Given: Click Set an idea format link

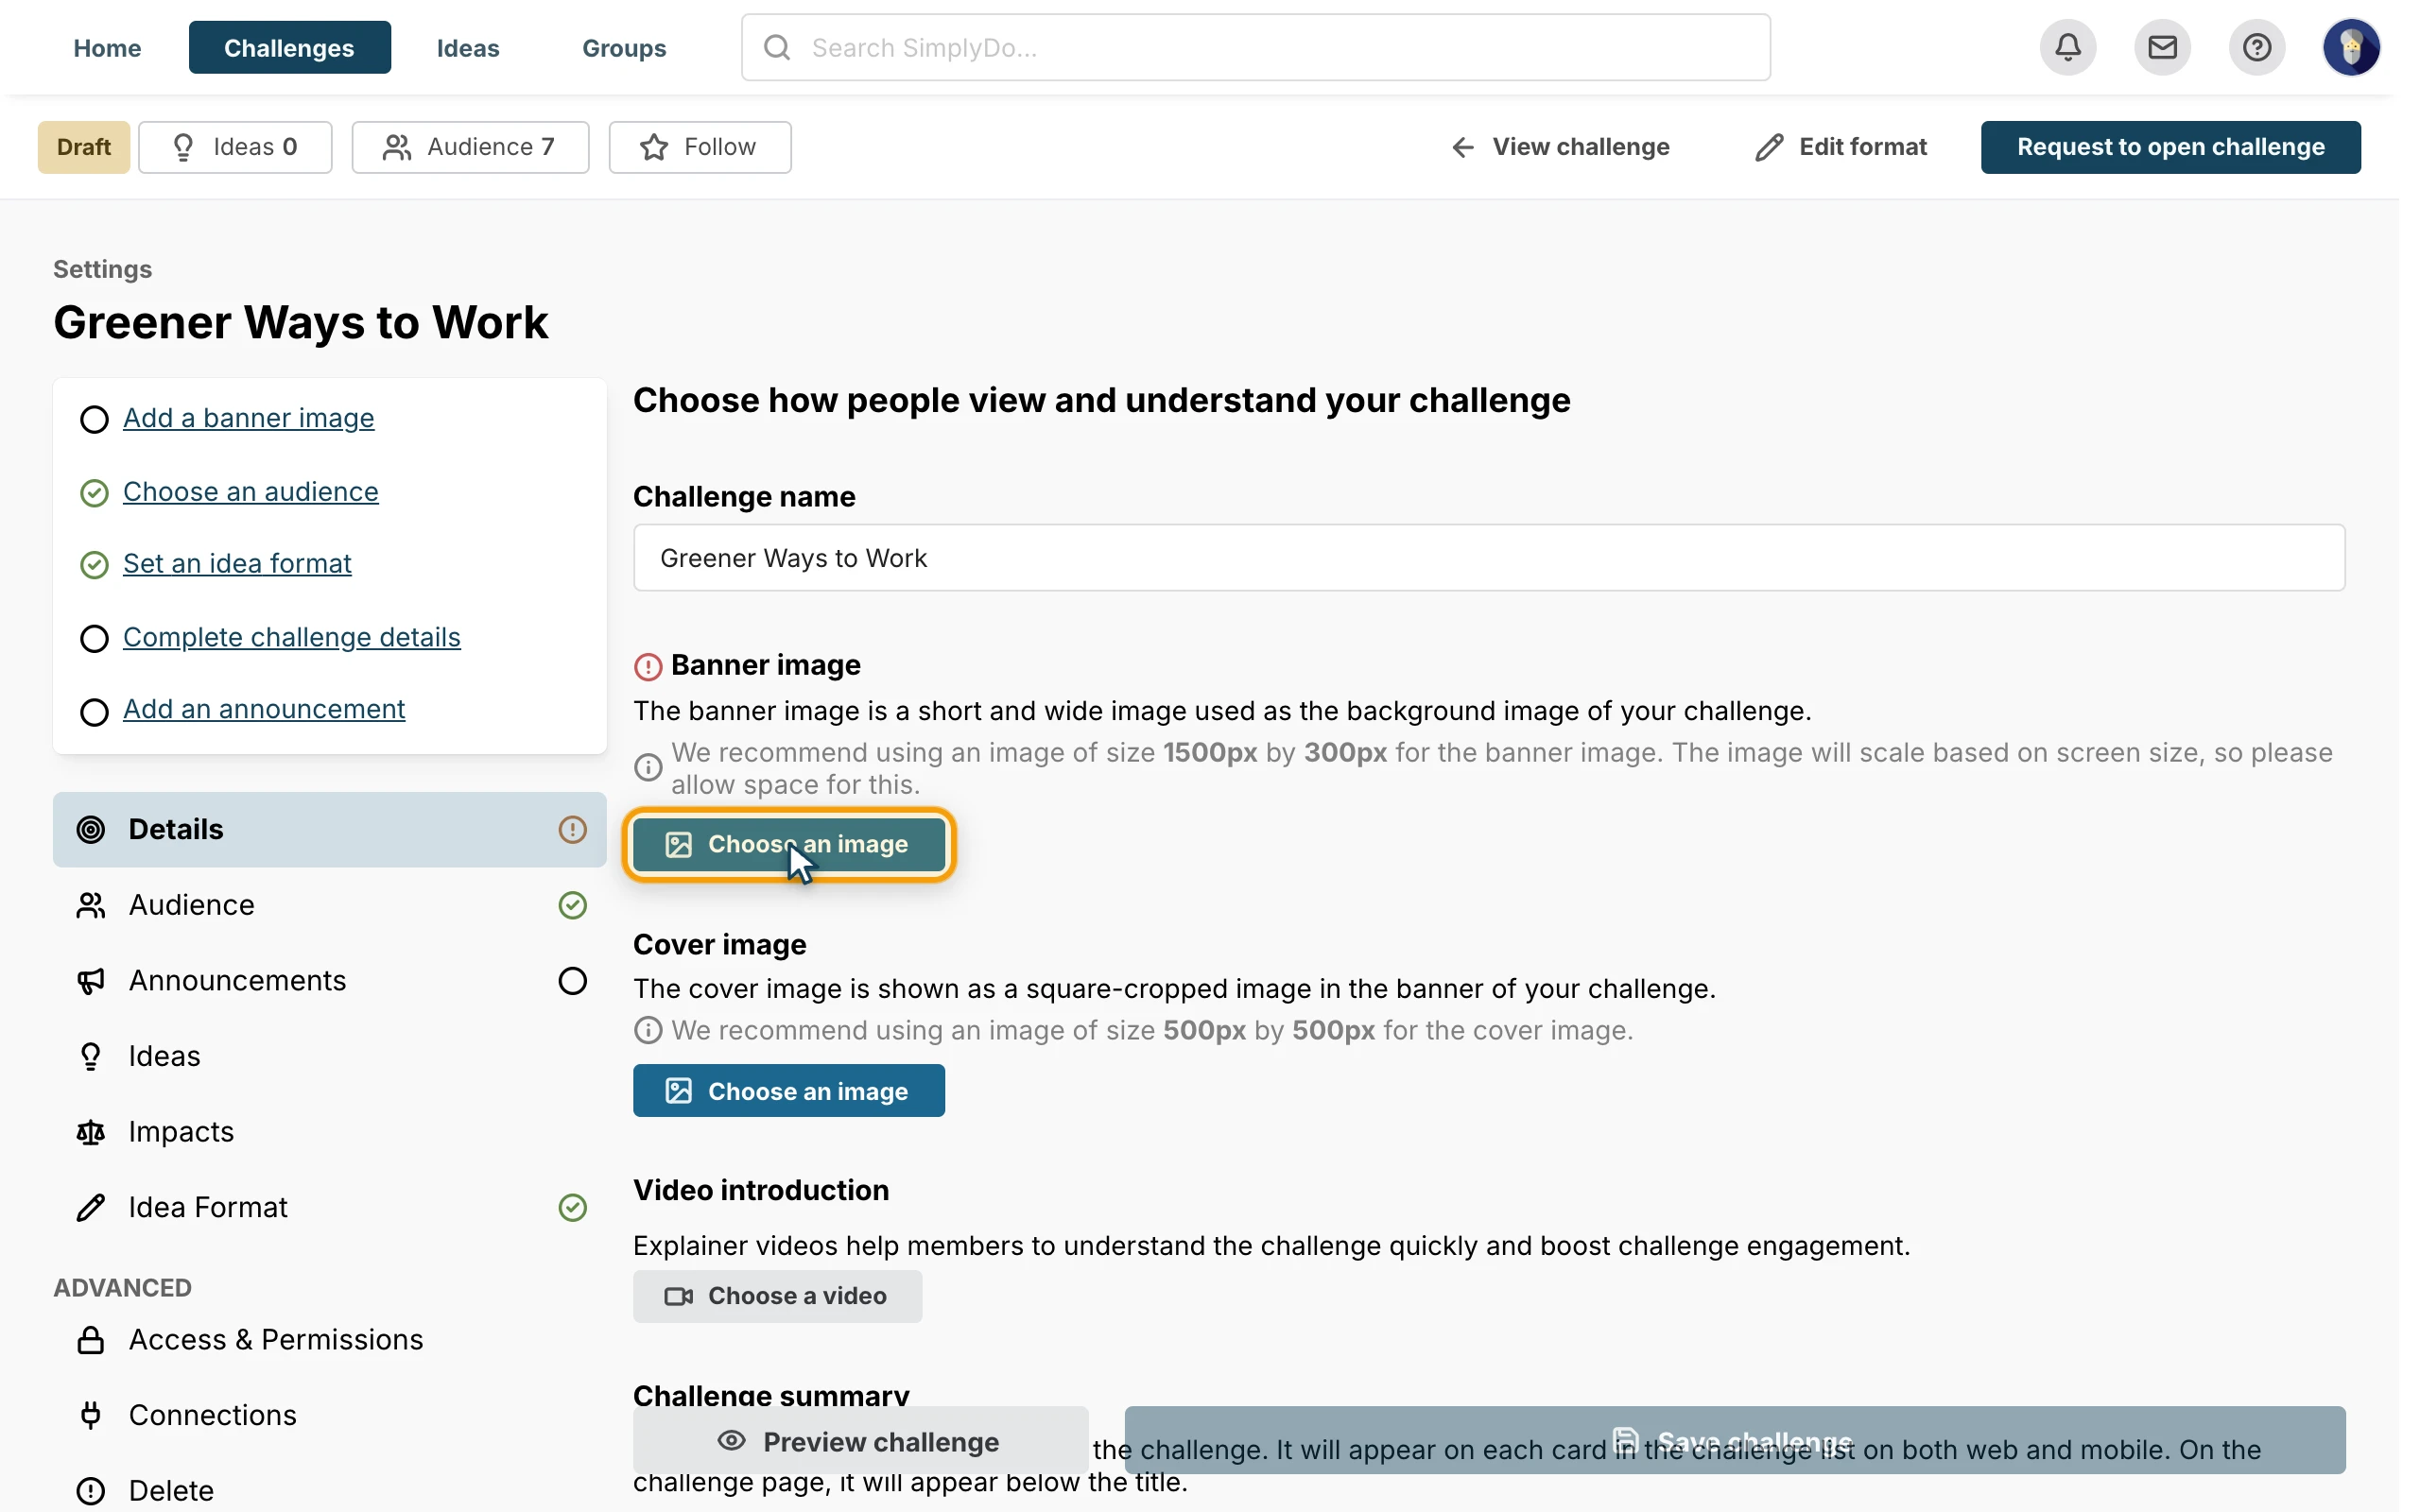Looking at the screenshot, I should tap(237, 564).
